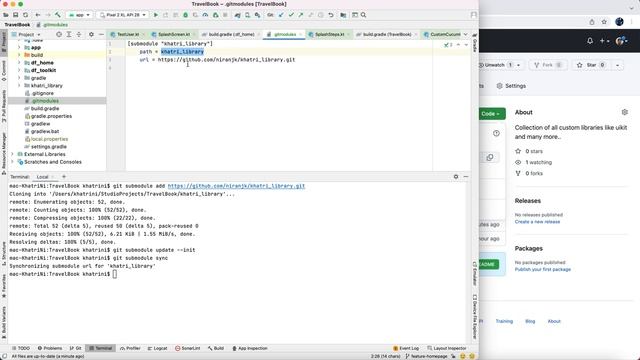Minimize the Terminal panel with minus icon
The width and height of the screenshot is (640, 360).
466,176
